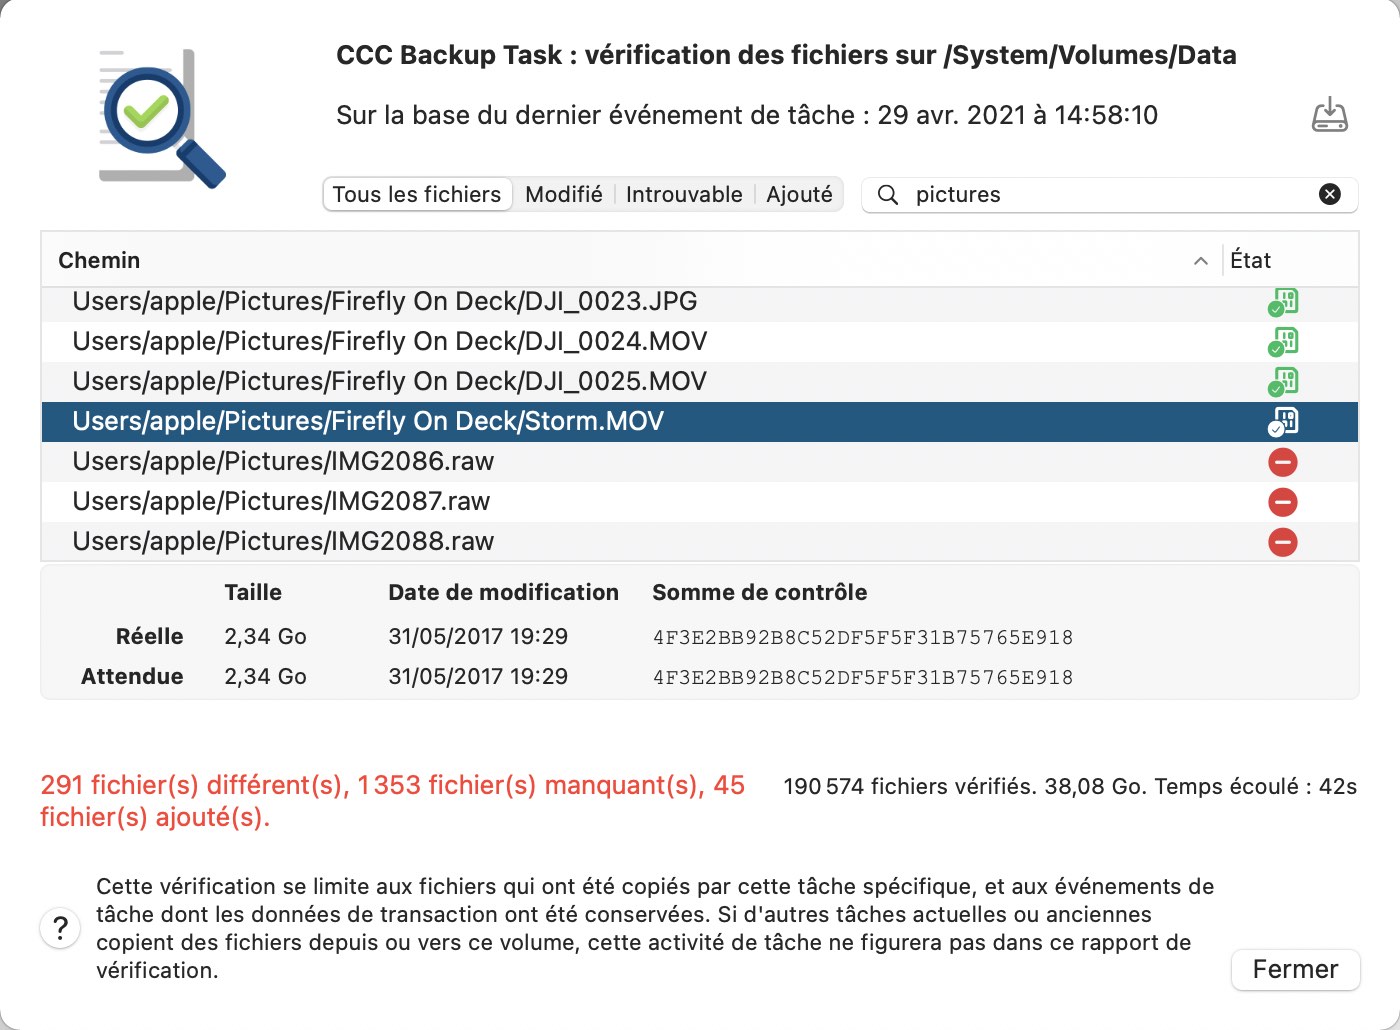Click missing status icon for IMG2088.raw
This screenshot has height=1030, width=1400.
click(1283, 542)
